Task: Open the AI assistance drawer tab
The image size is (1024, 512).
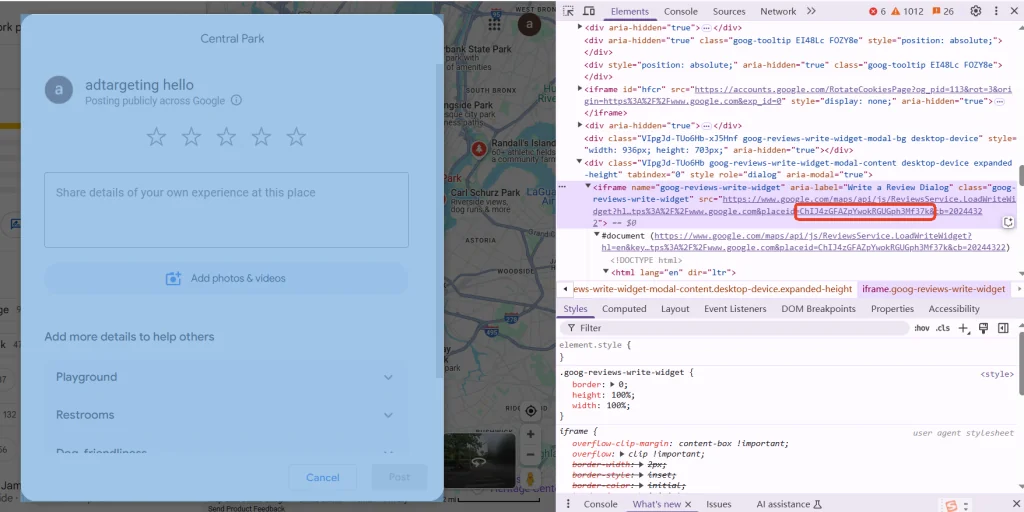Action: pos(788,504)
